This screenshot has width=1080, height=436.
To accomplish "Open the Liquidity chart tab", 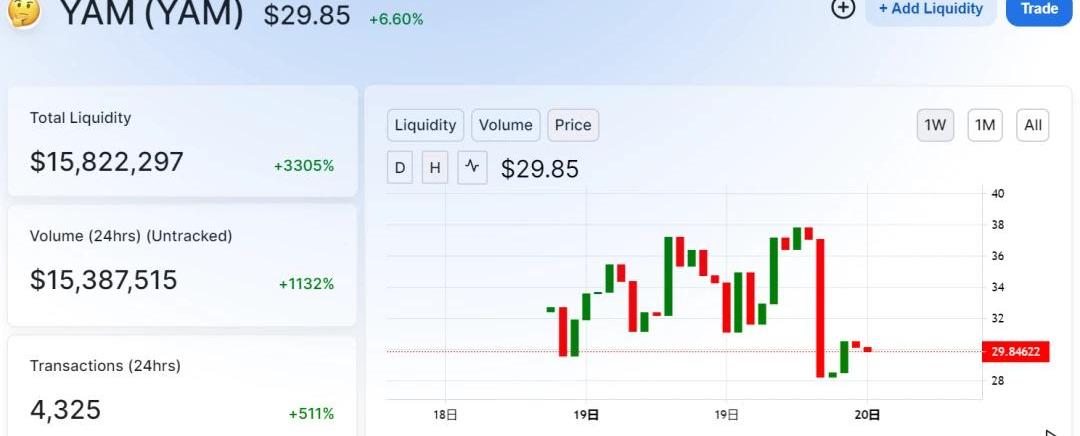I will coord(426,125).
